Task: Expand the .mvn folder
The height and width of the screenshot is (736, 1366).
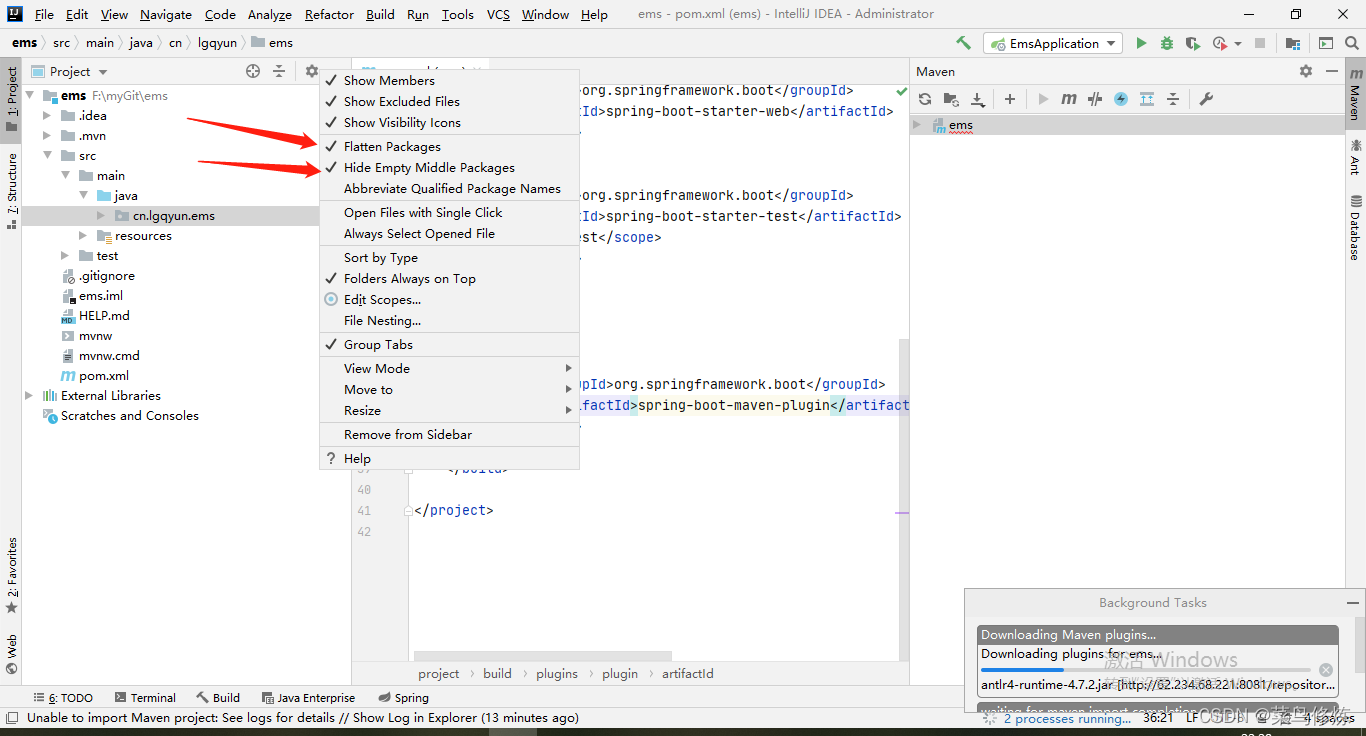Action: pyautogui.click(x=48, y=135)
